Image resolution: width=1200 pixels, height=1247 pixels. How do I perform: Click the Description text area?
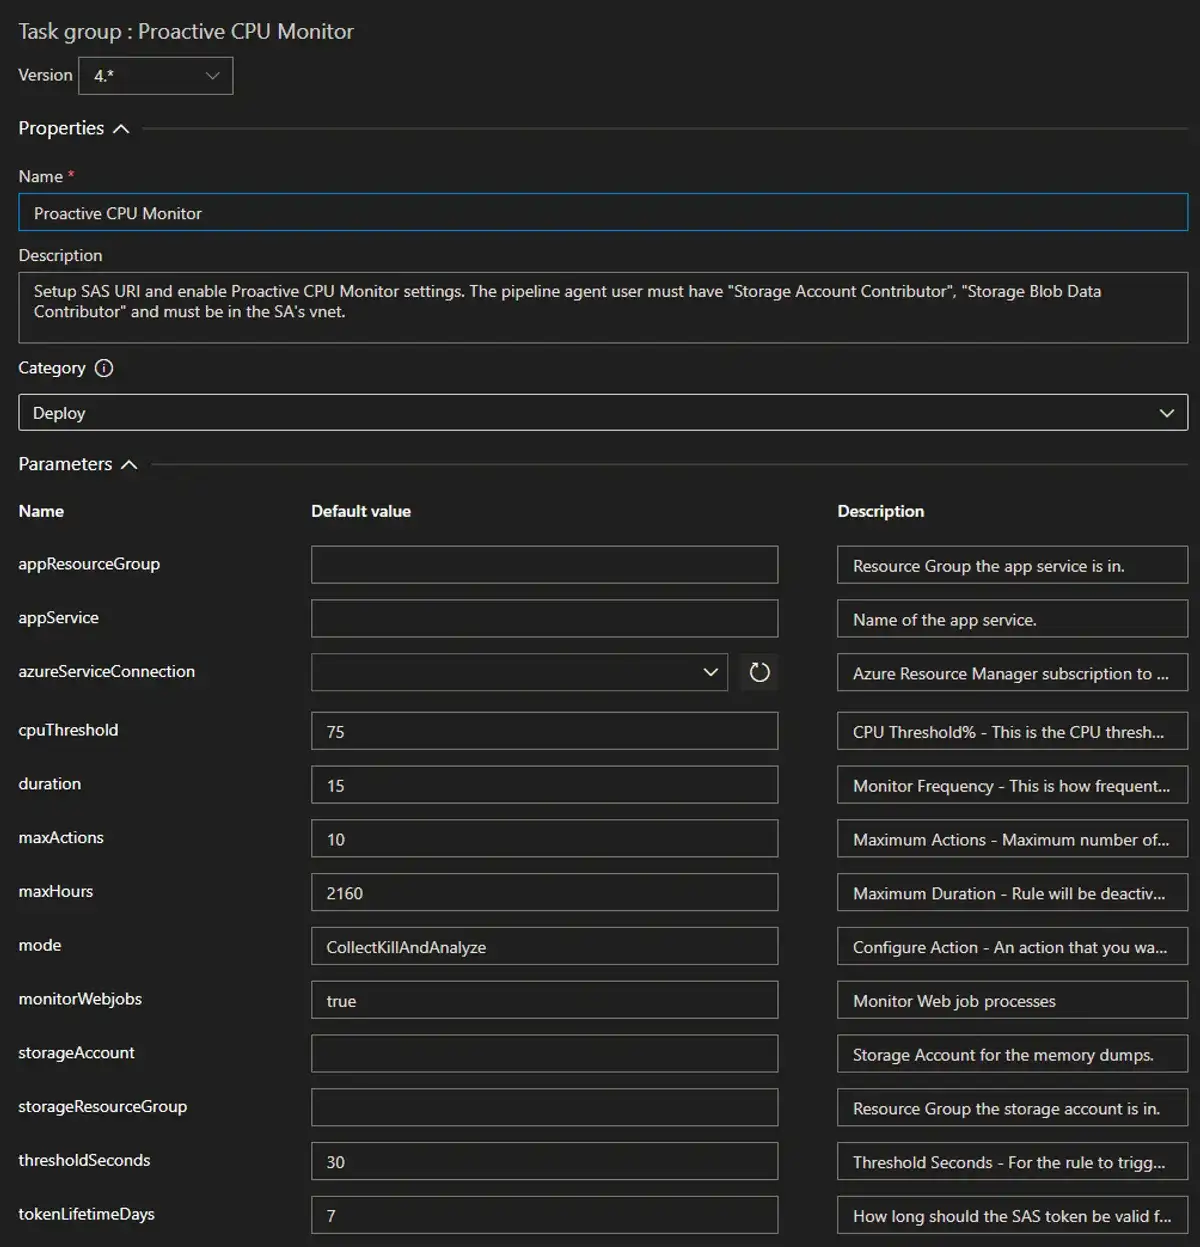(x=600, y=308)
